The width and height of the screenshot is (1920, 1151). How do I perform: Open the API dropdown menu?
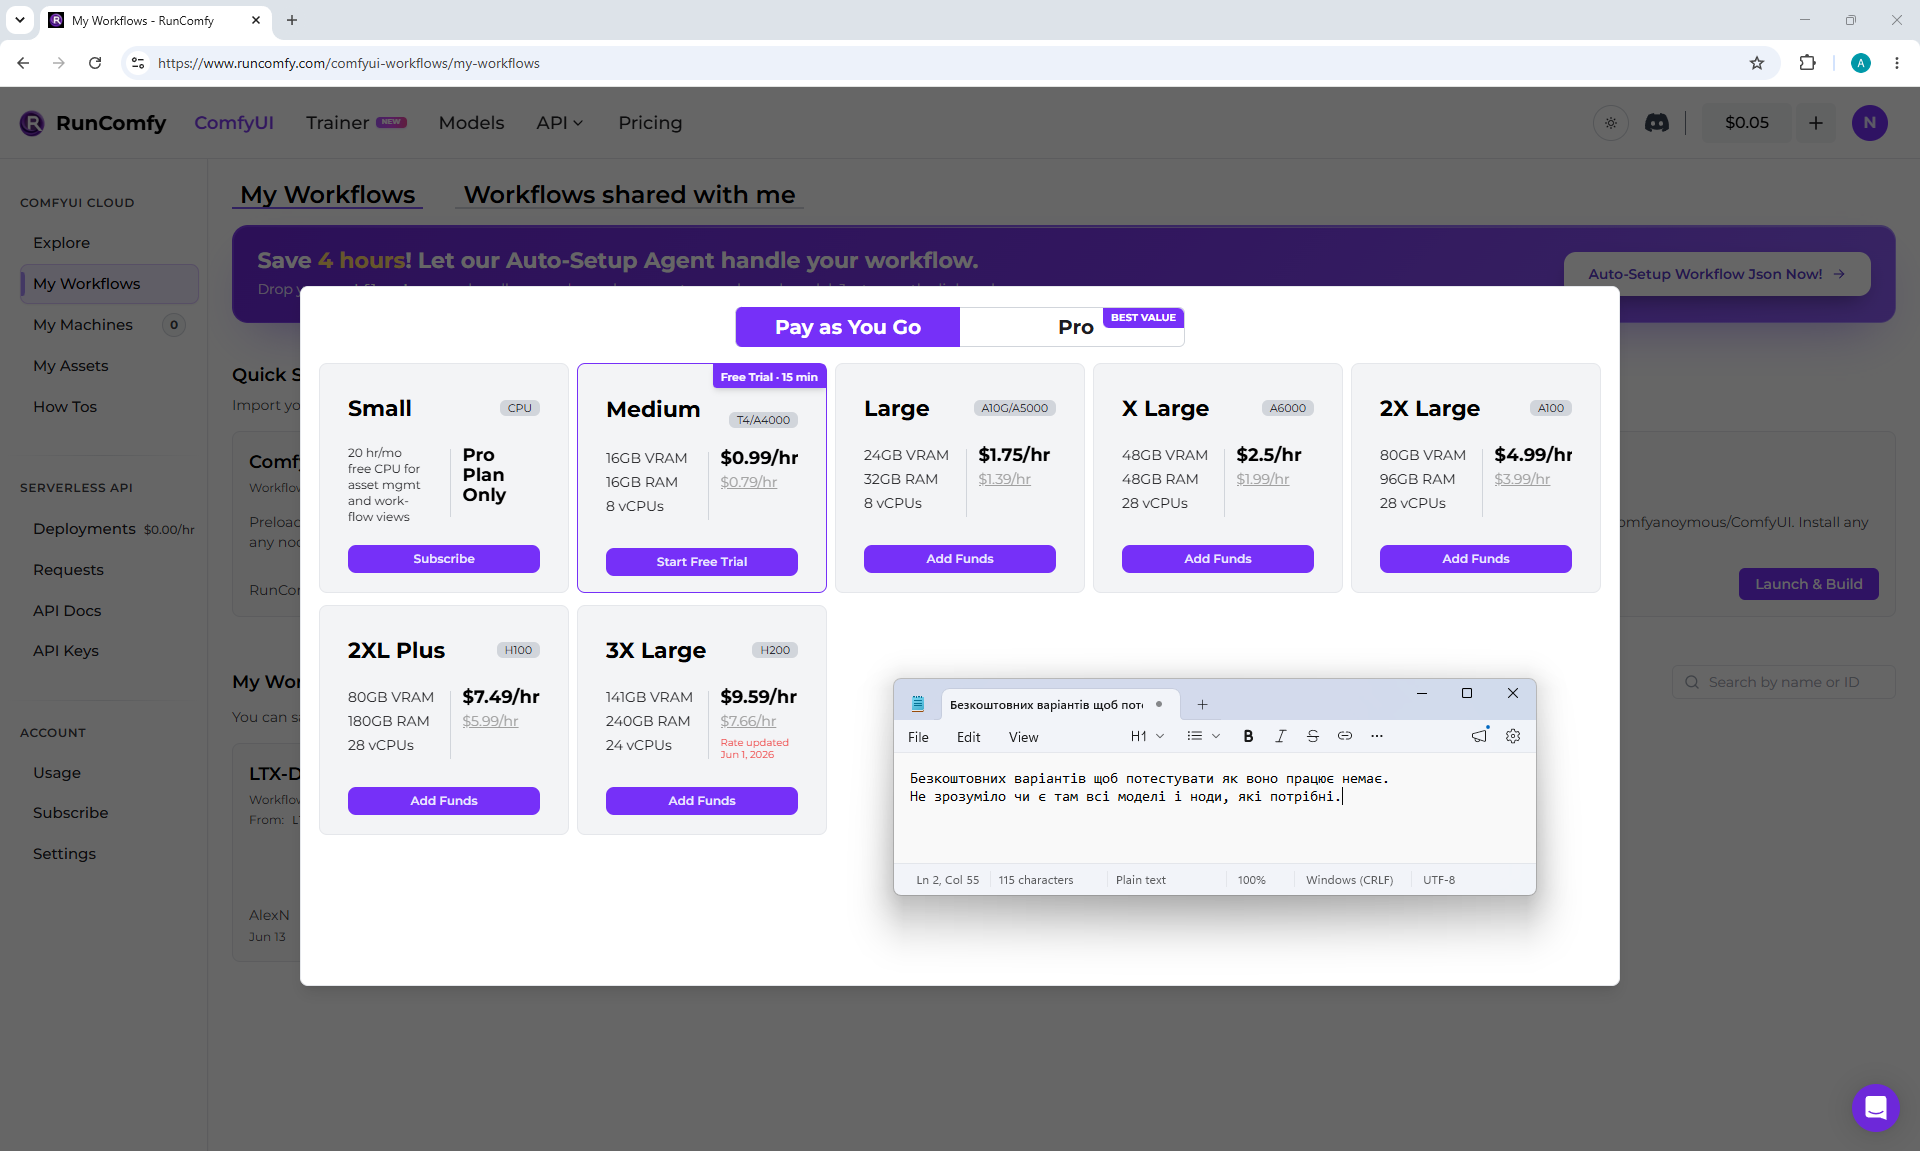coord(560,123)
